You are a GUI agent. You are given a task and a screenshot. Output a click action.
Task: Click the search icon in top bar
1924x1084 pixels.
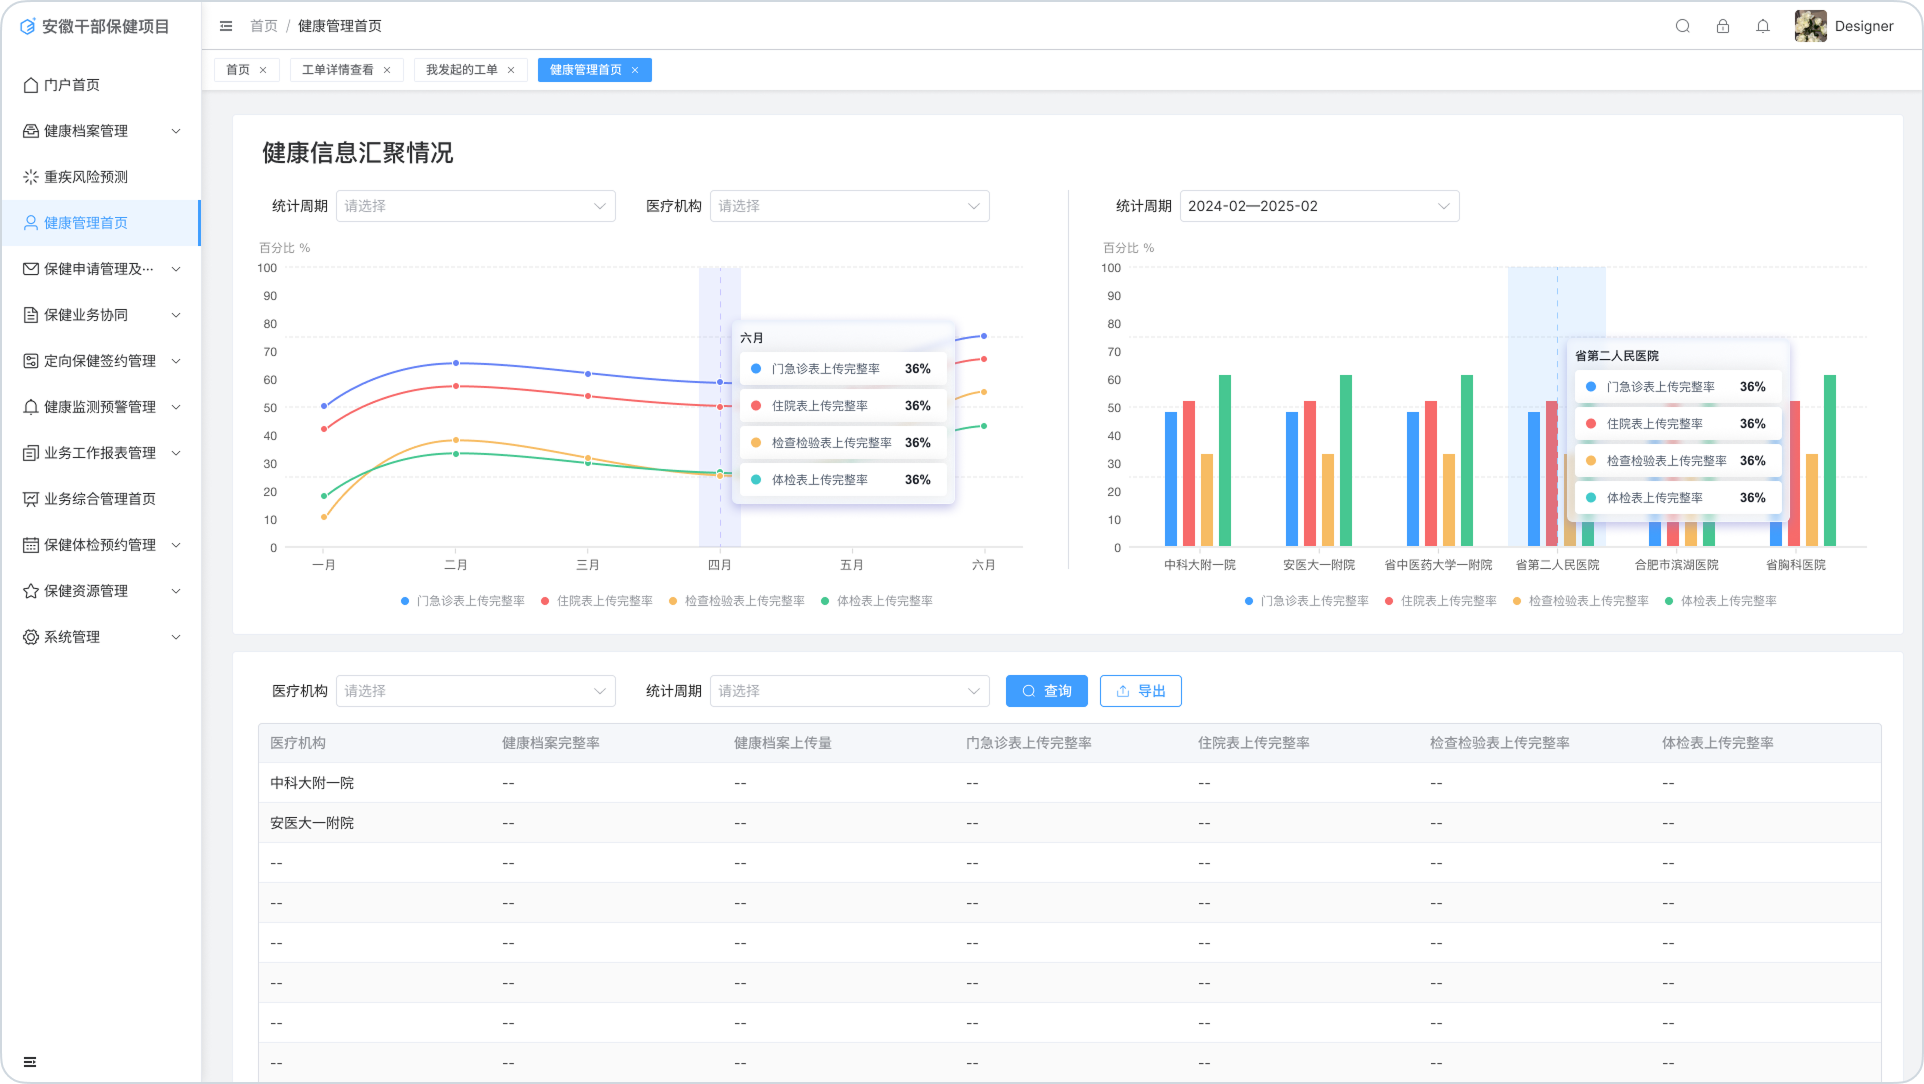pos(1683,26)
